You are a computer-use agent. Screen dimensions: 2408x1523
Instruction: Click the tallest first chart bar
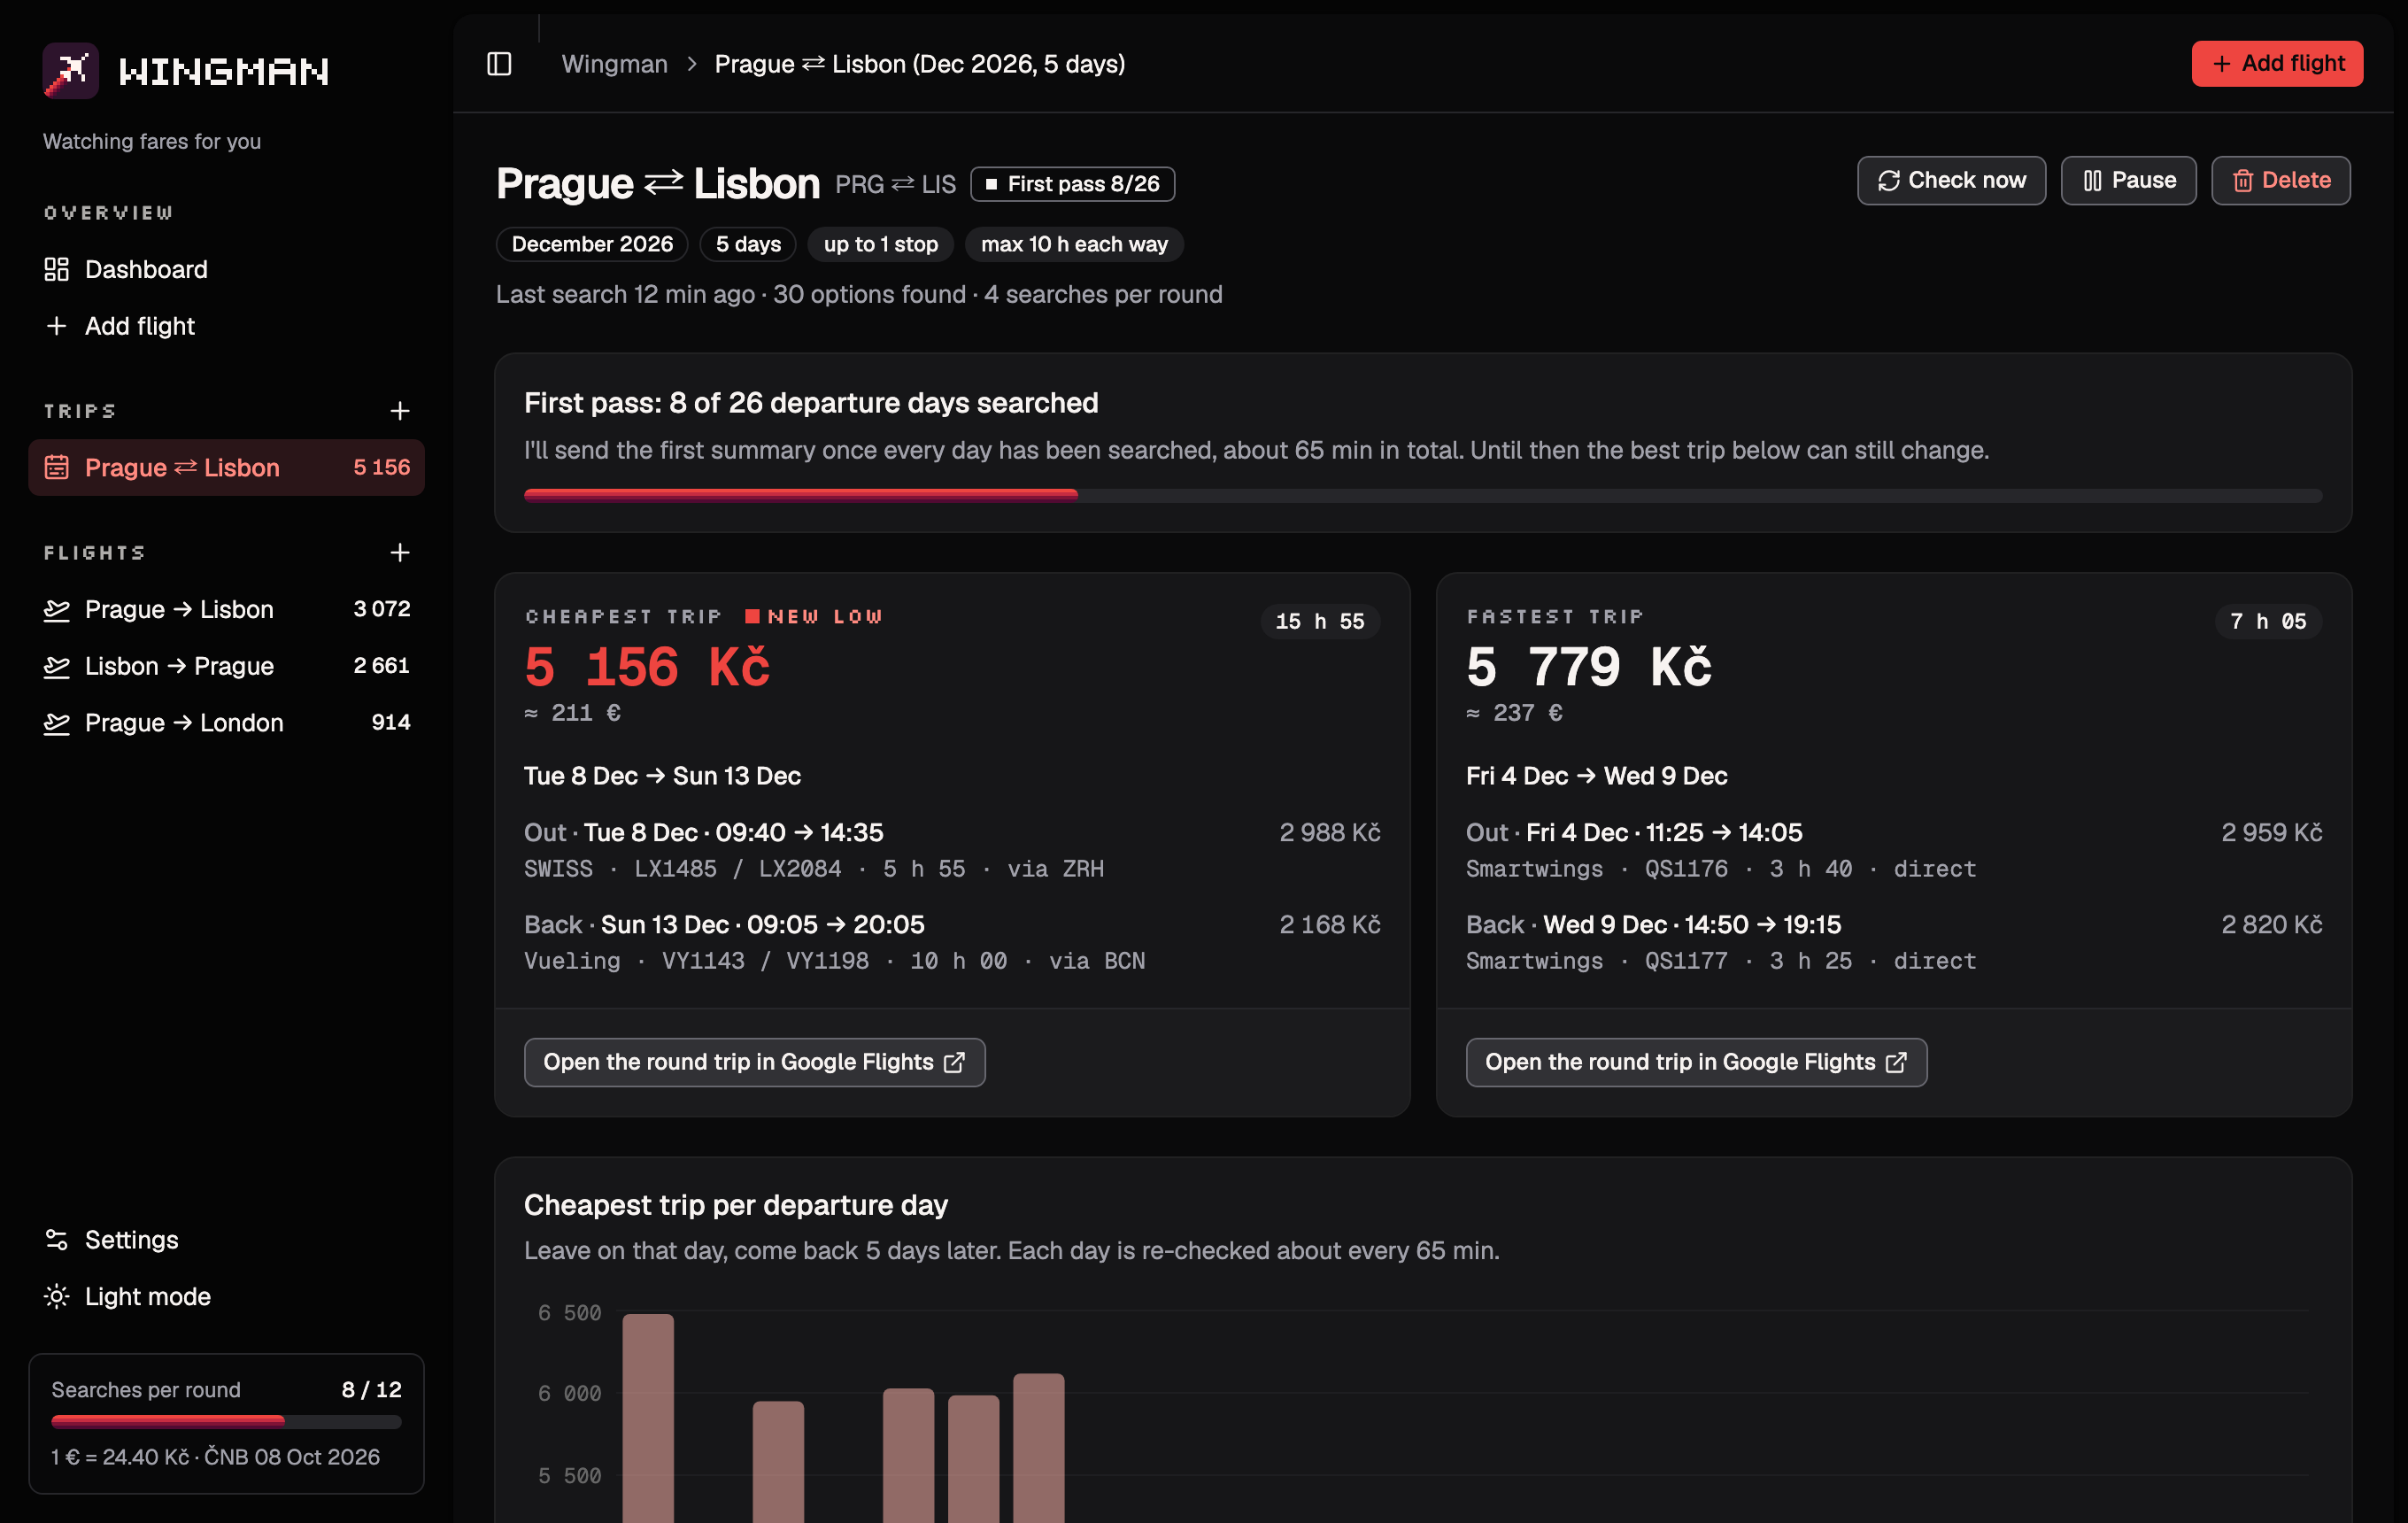click(648, 1418)
